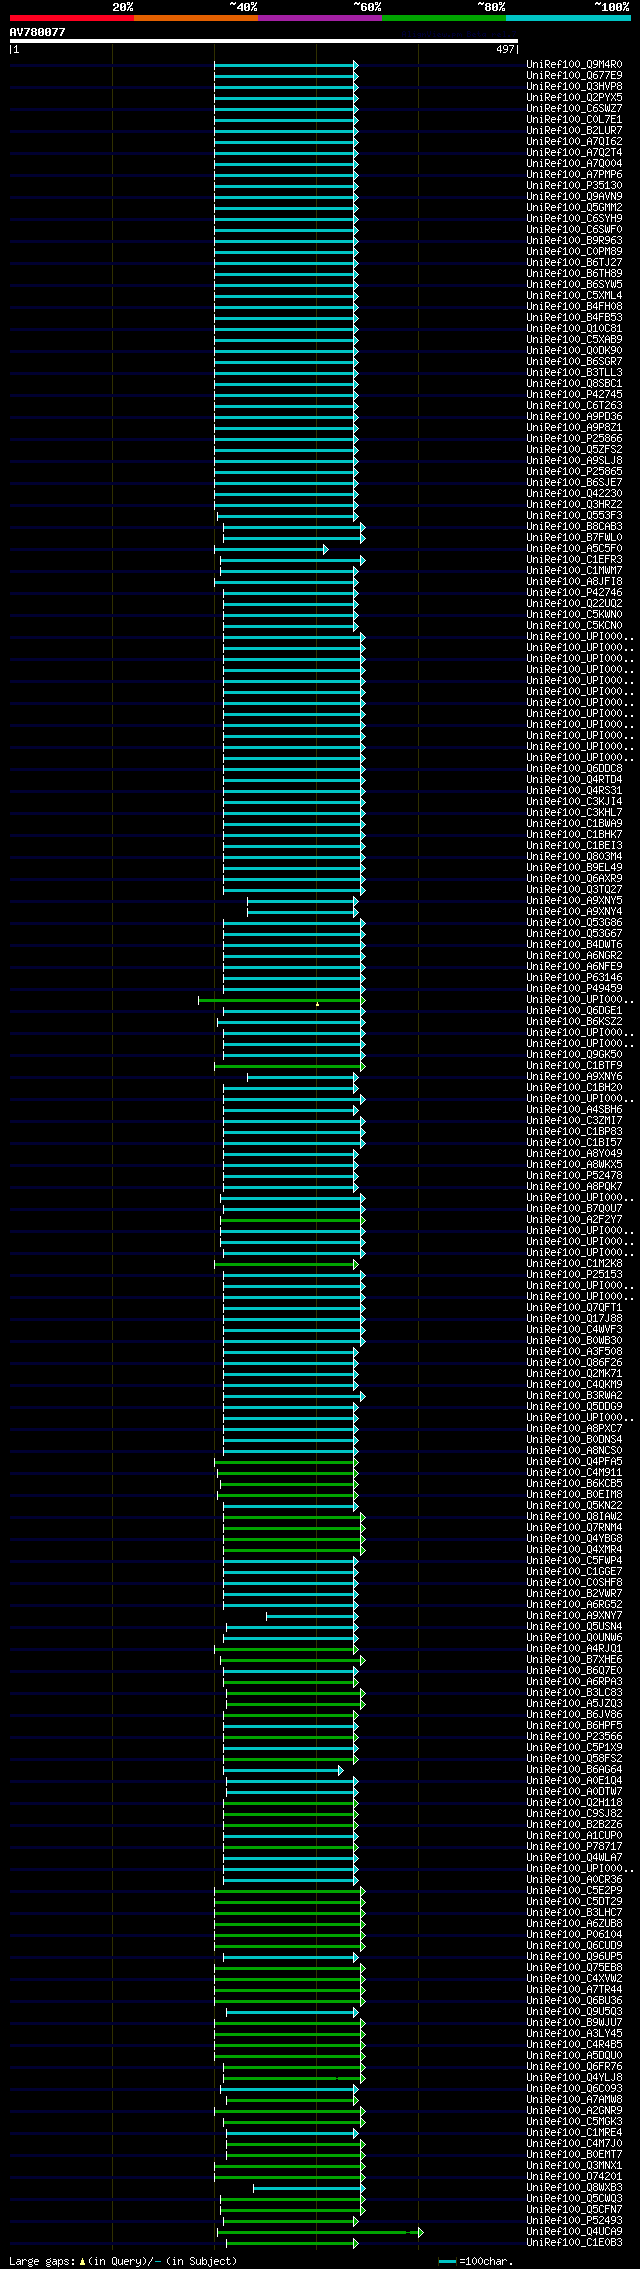Click the long green bar for UniRef100_Q4UCA9
640x2269 pixels.
click(320, 2232)
